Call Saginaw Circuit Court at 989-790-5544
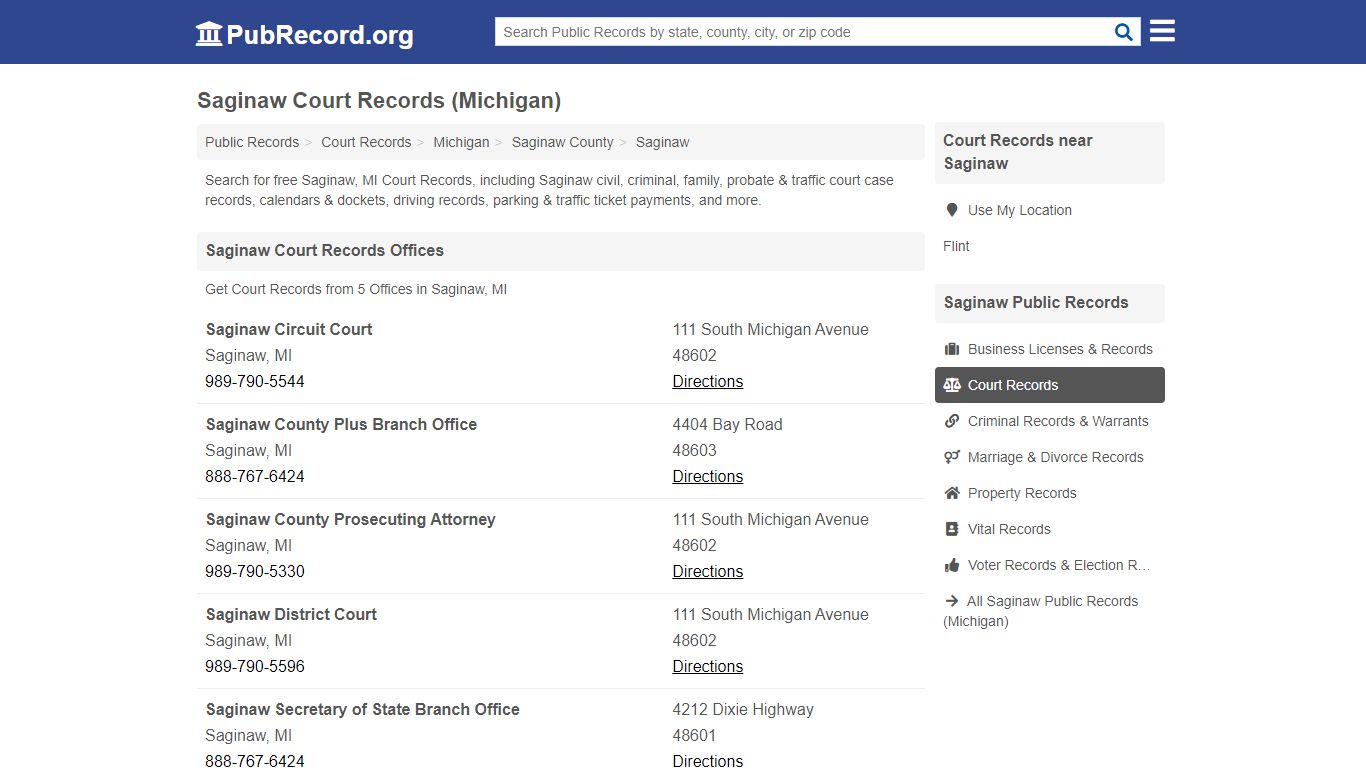 coord(255,381)
